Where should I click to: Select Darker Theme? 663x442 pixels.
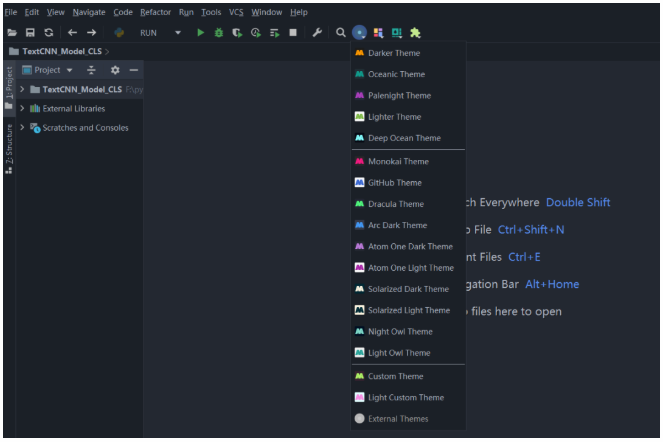coord(408,53)
